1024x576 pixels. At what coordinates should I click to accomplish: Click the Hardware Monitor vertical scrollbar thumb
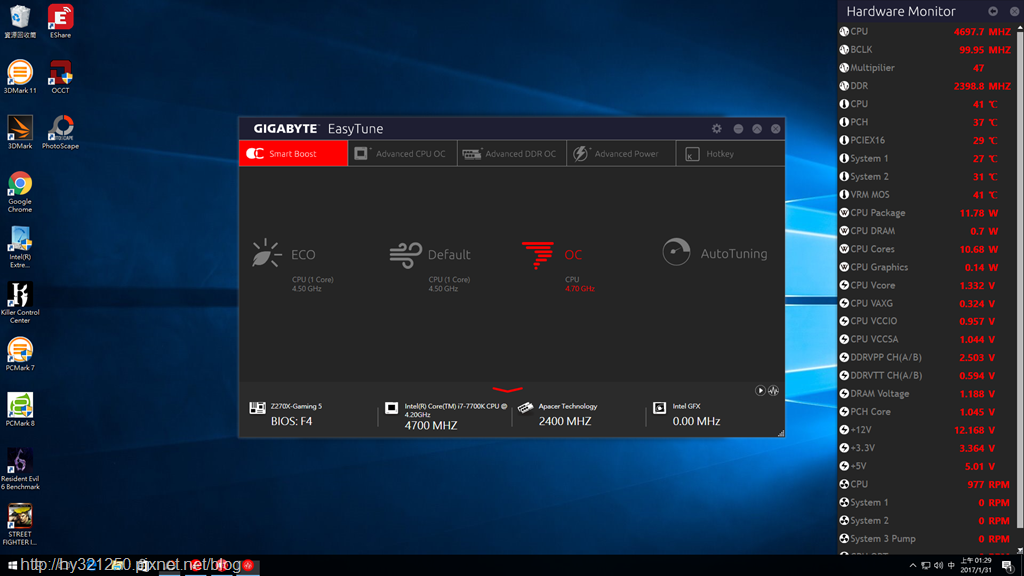[1020, 278]
